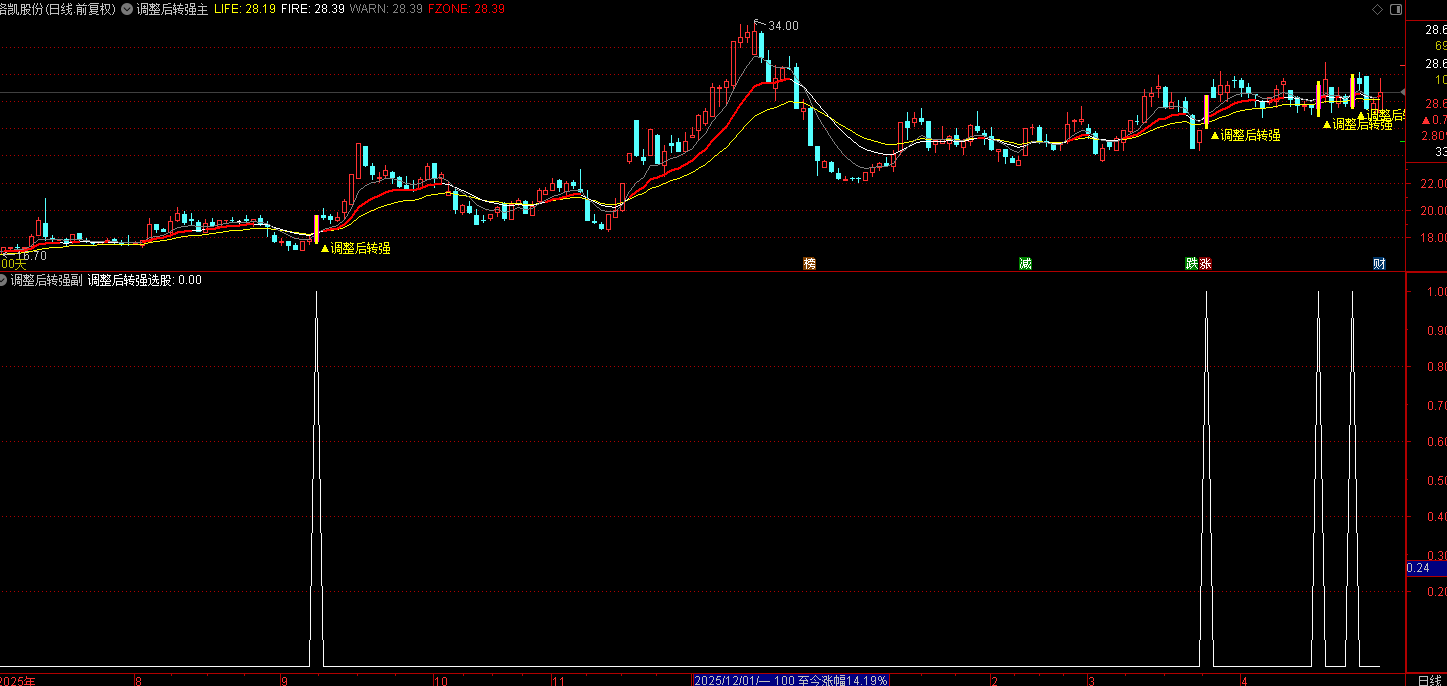Click the indicator name 调整后转强主
The width and height of the screenshot is (1447, 686).
point(172,8)
